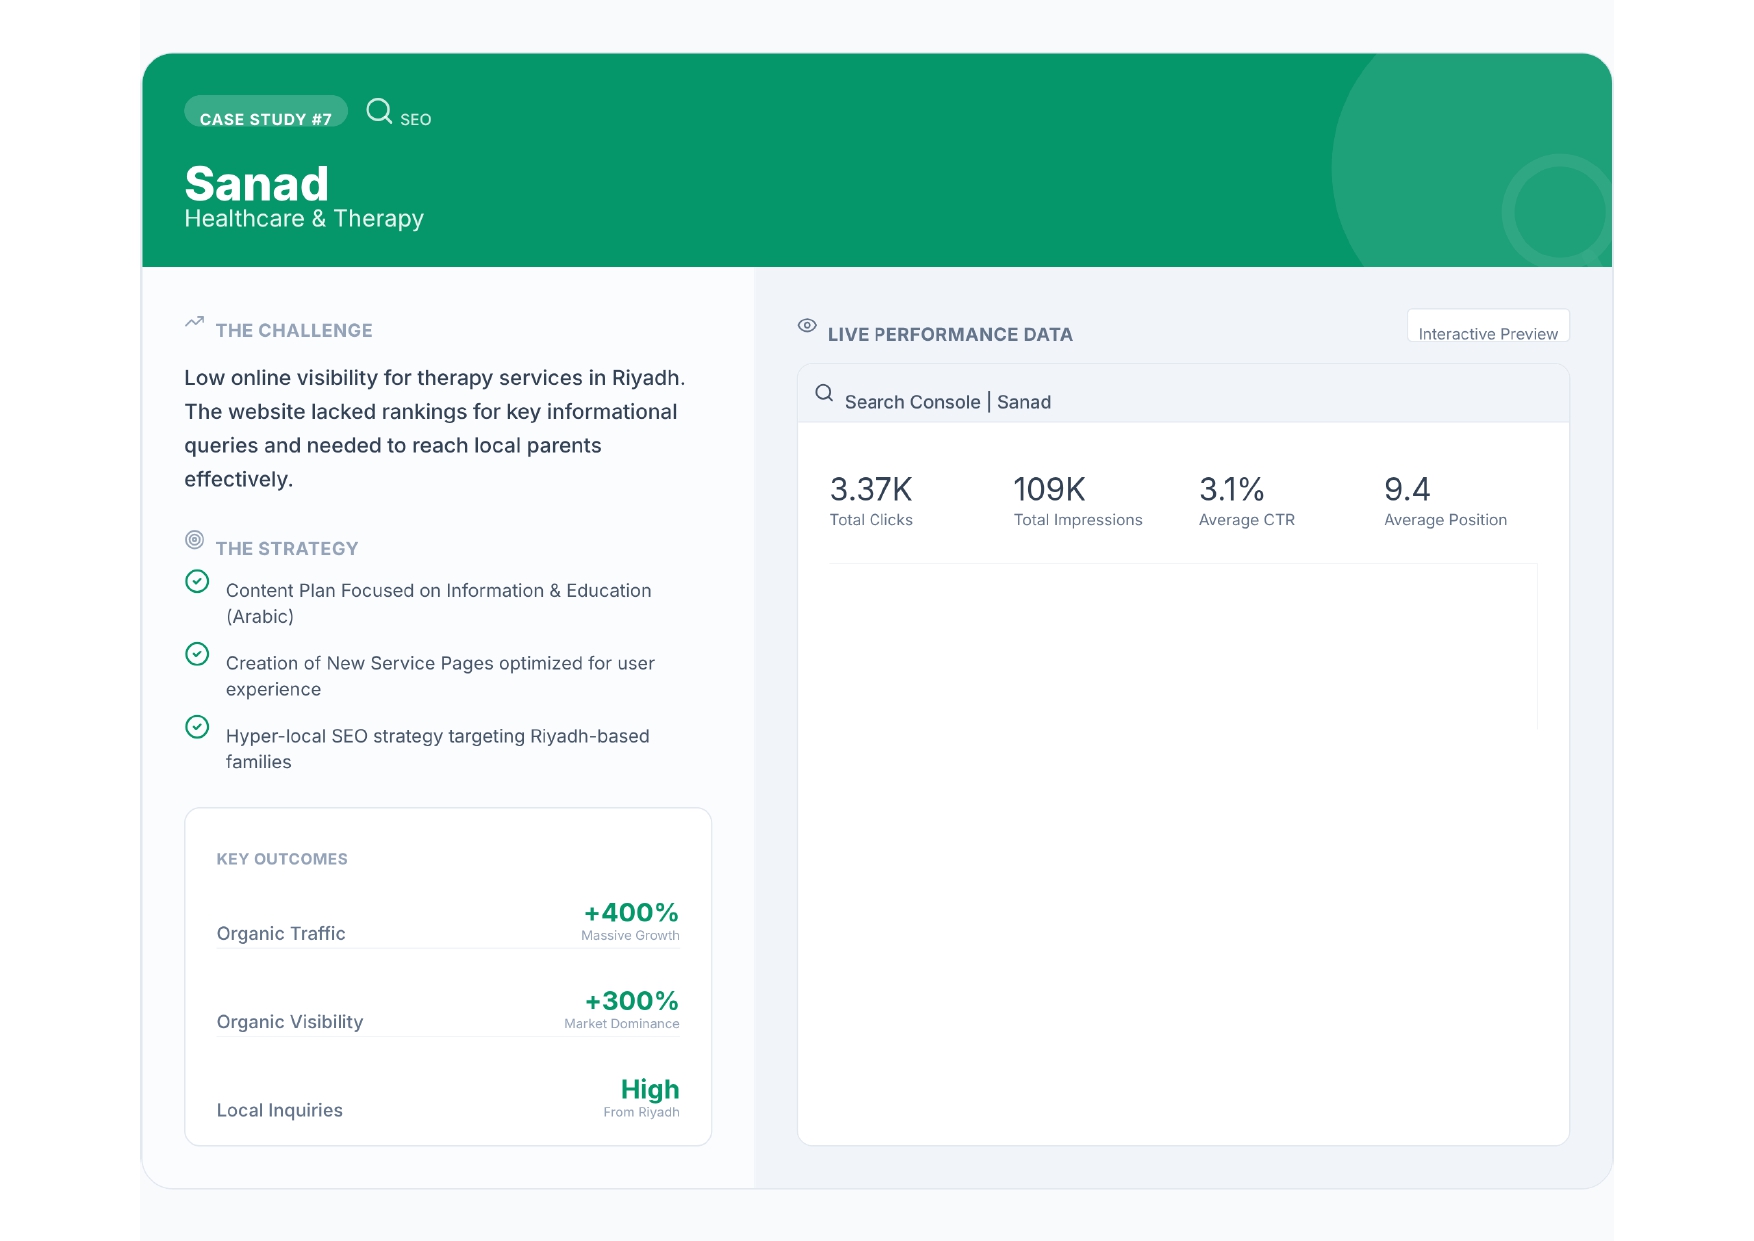Click the SEO label text in header

(416, 120)
